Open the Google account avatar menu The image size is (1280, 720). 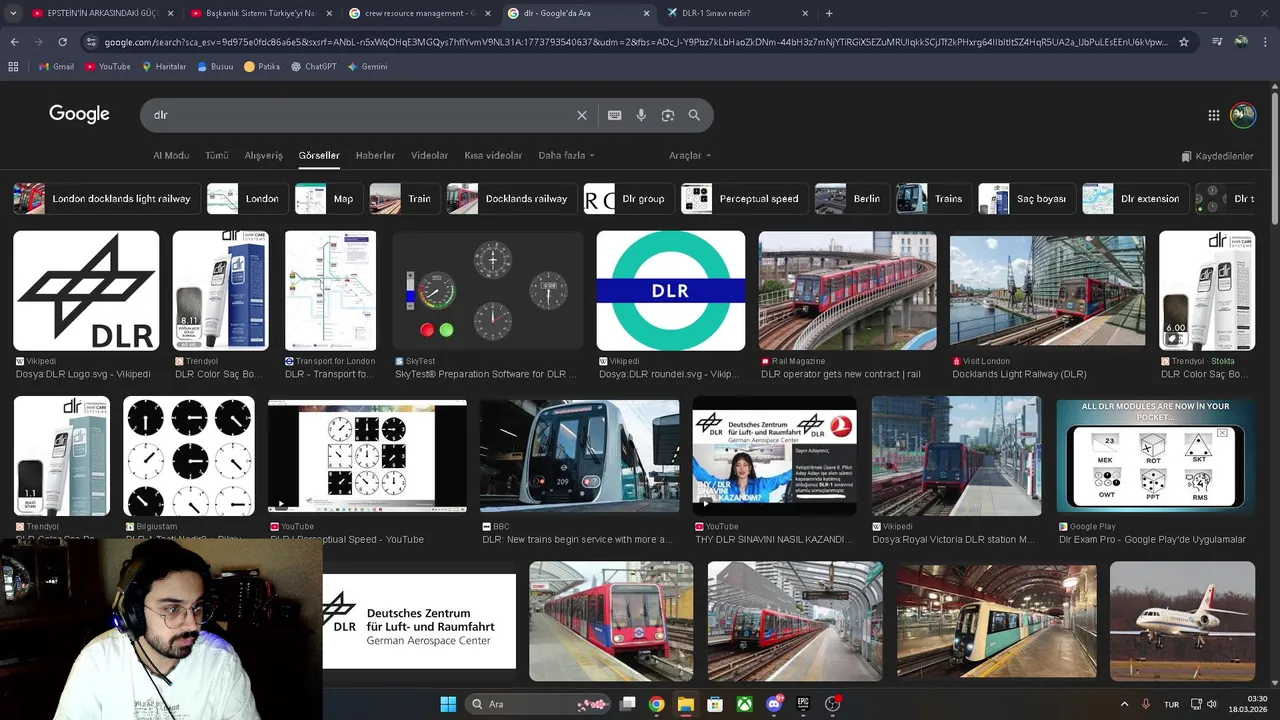[1243, 115]
